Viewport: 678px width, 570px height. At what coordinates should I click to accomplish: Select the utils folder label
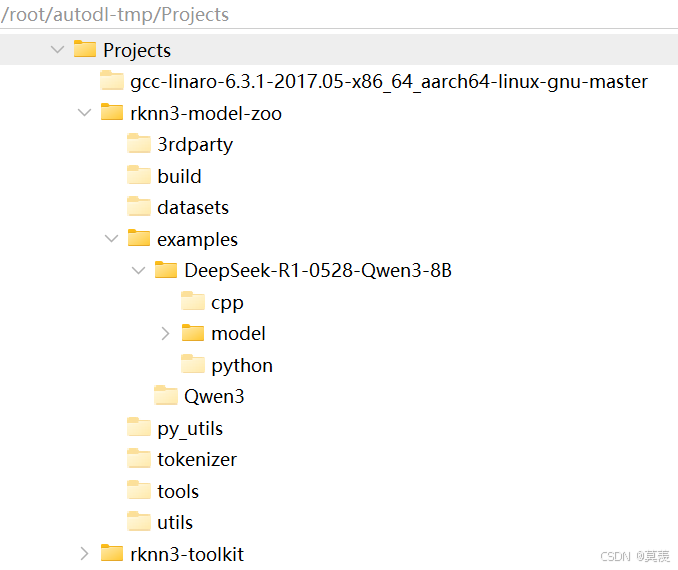pyautogui.click(x=175, y=522)
